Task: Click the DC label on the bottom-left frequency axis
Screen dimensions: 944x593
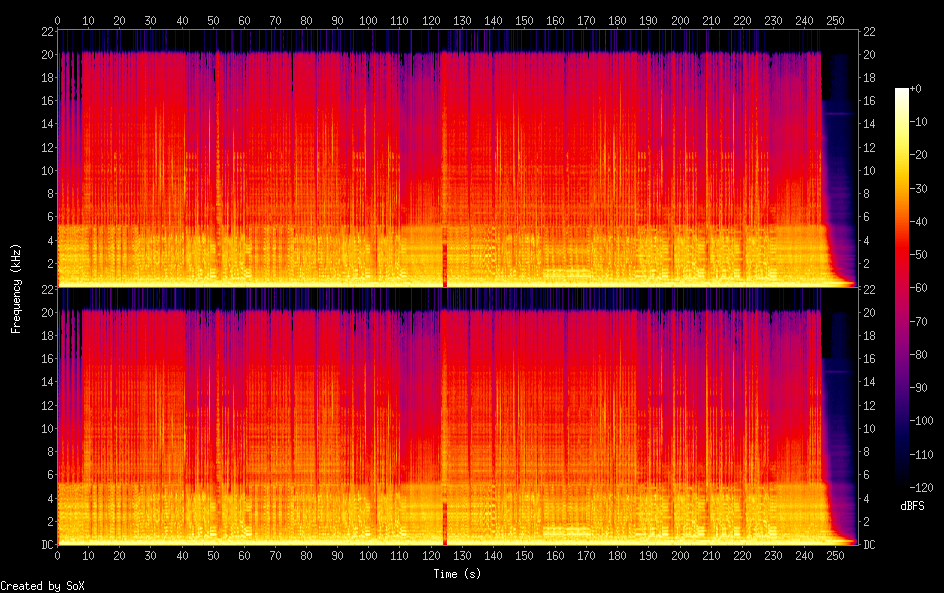Action: pyautogui.click(x=45, y=544)
